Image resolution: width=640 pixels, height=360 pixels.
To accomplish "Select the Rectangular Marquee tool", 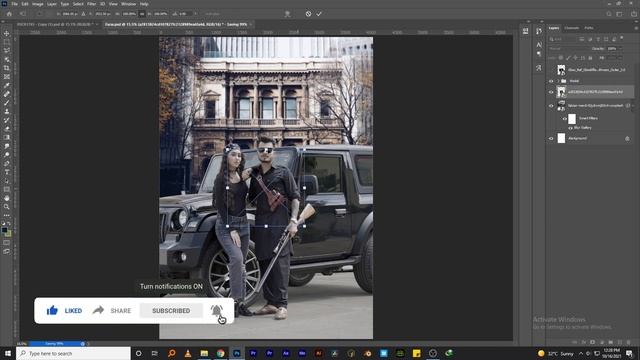I will coord(7,42).
